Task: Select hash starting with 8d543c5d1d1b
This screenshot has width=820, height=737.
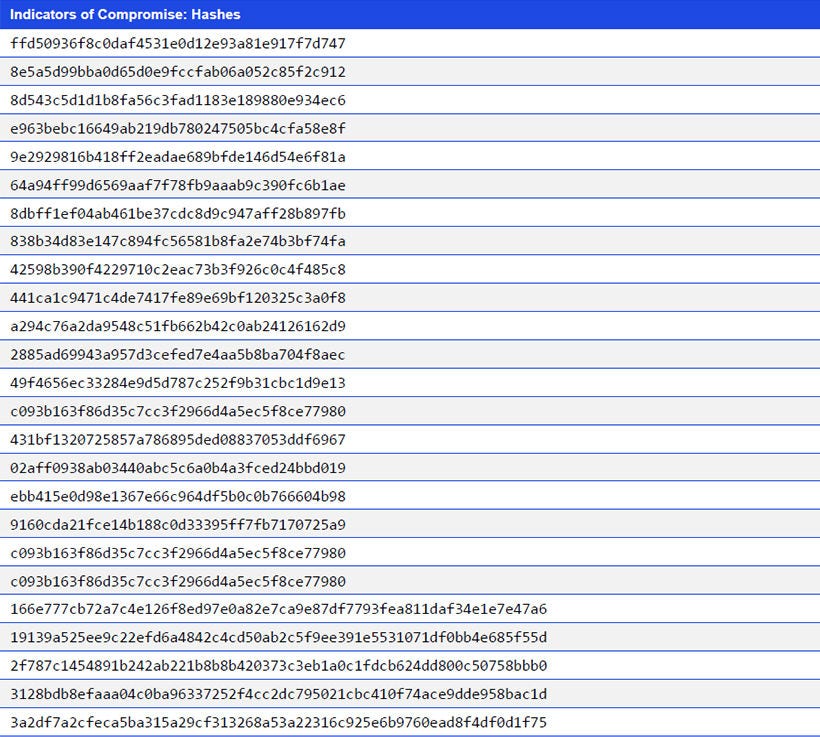Action: (178, 100)
